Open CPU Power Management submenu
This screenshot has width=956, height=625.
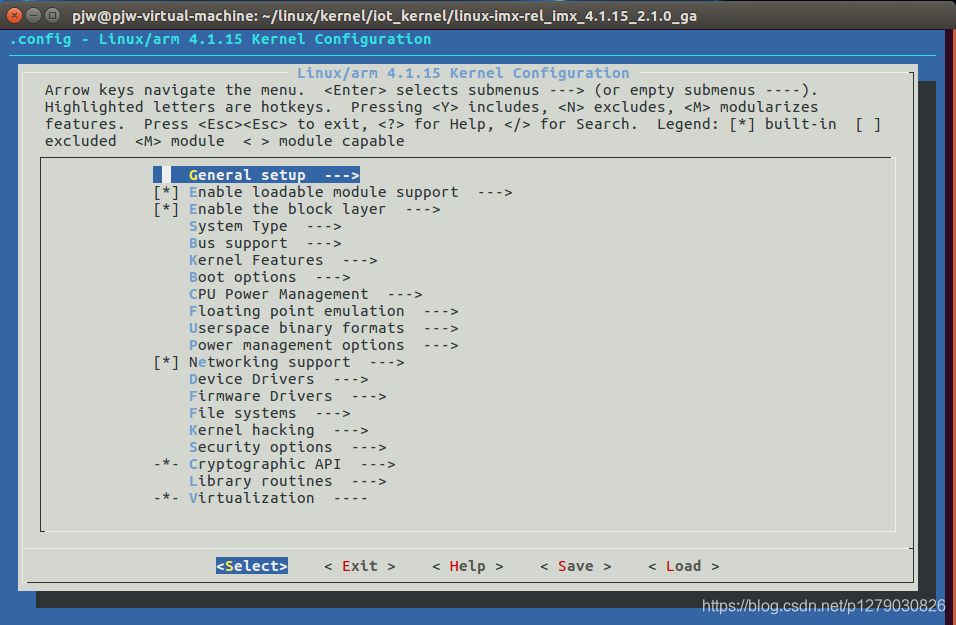tap(305, 295)
